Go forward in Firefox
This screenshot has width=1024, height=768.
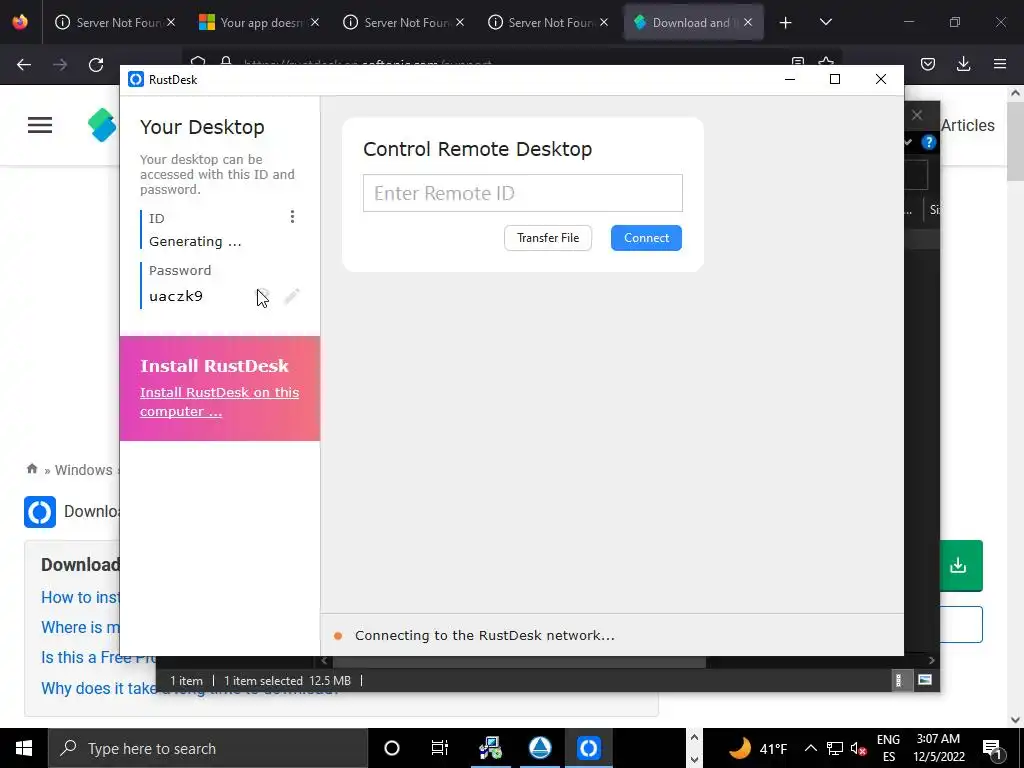click(x=60, y=64)
